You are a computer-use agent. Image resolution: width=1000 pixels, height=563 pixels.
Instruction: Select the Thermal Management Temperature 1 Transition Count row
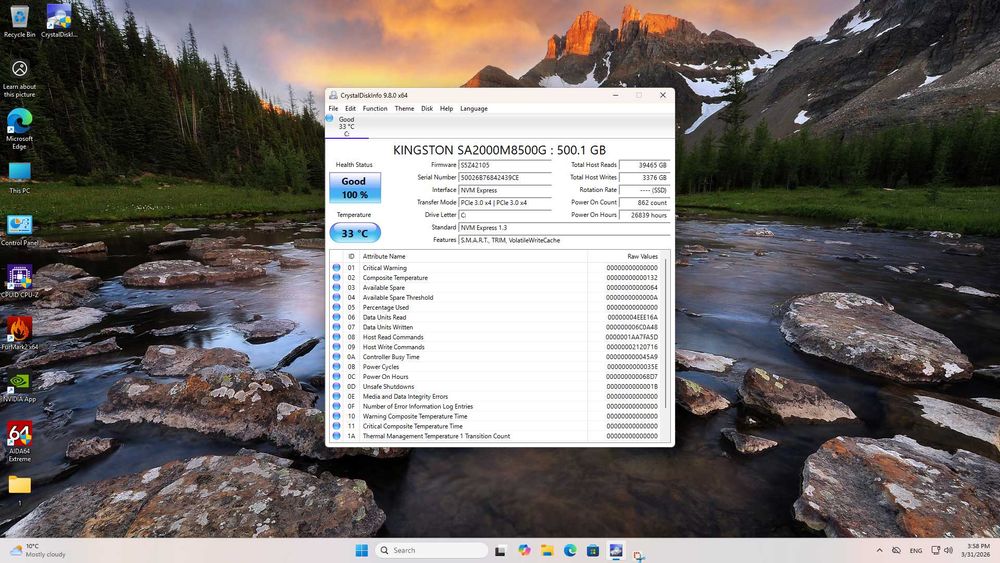tap(497, 436)
